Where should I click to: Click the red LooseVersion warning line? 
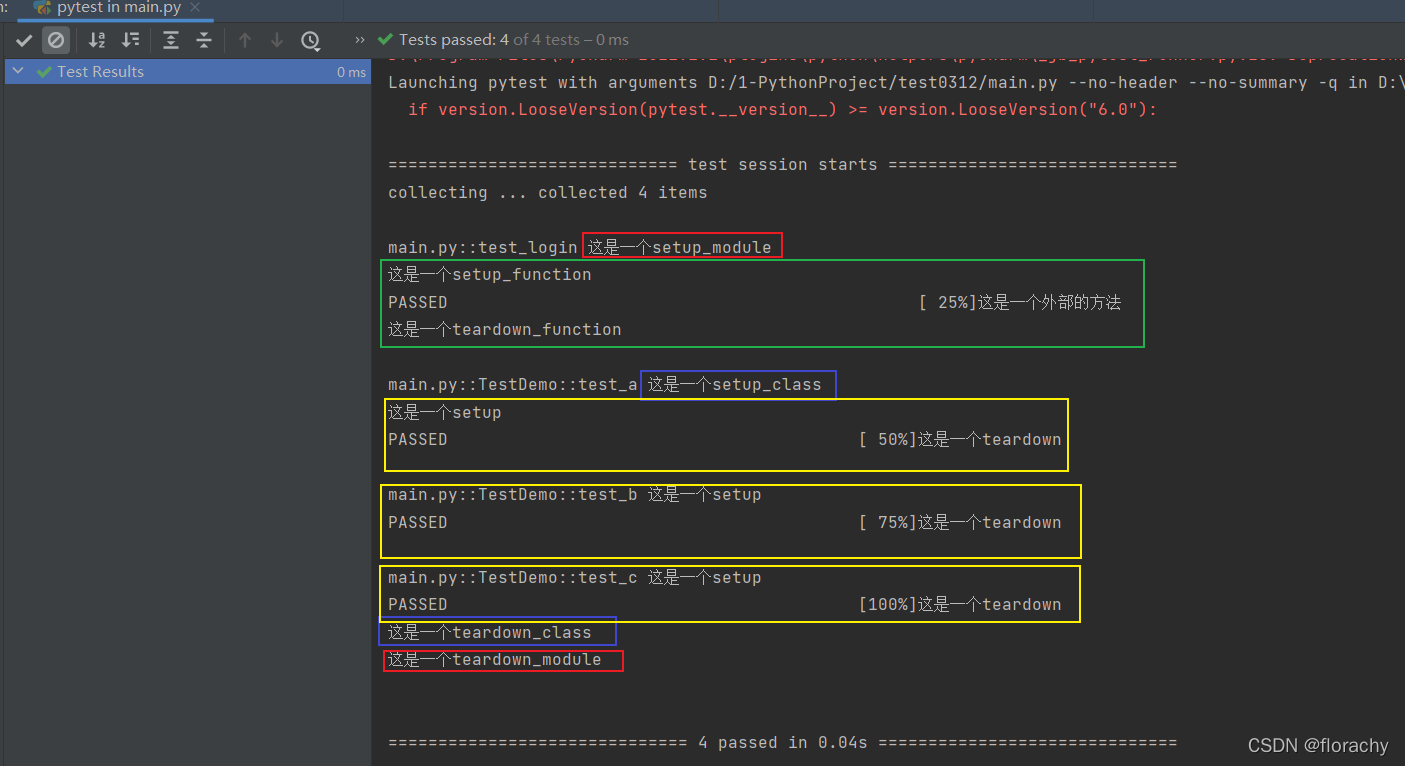[x=783, y=110]
